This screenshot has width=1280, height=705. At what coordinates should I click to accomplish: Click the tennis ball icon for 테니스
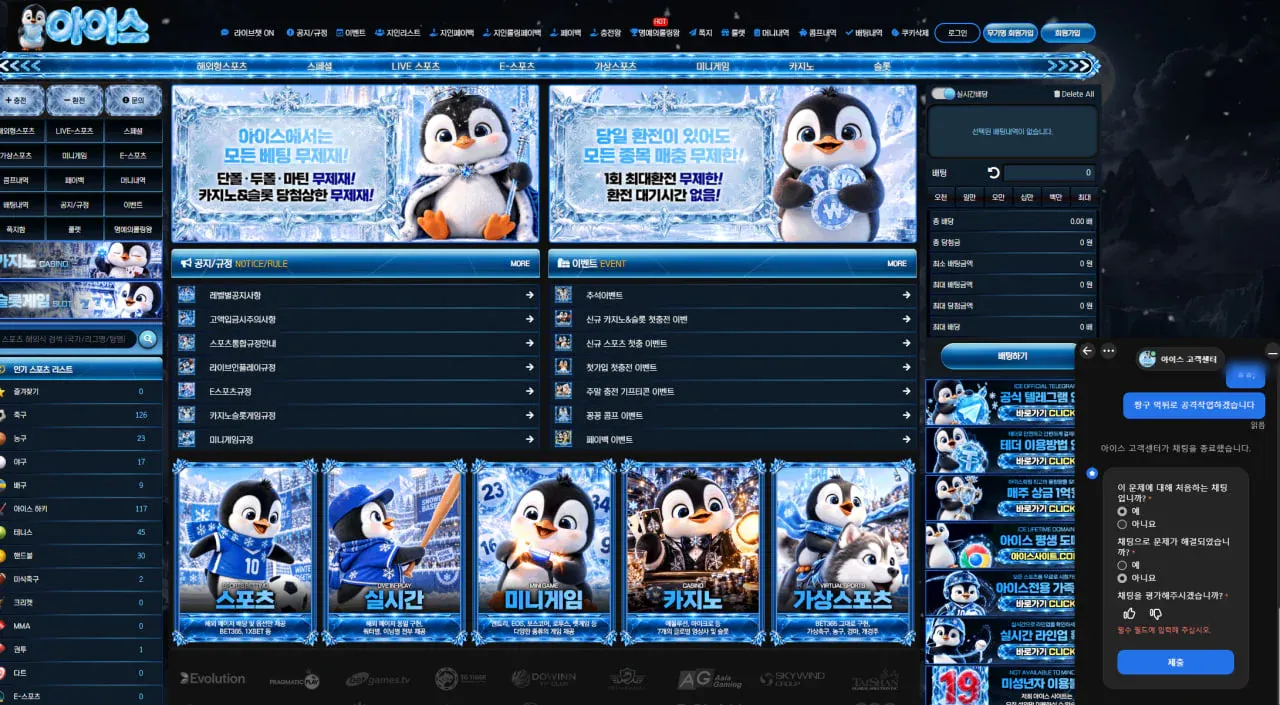pos(3,532)
